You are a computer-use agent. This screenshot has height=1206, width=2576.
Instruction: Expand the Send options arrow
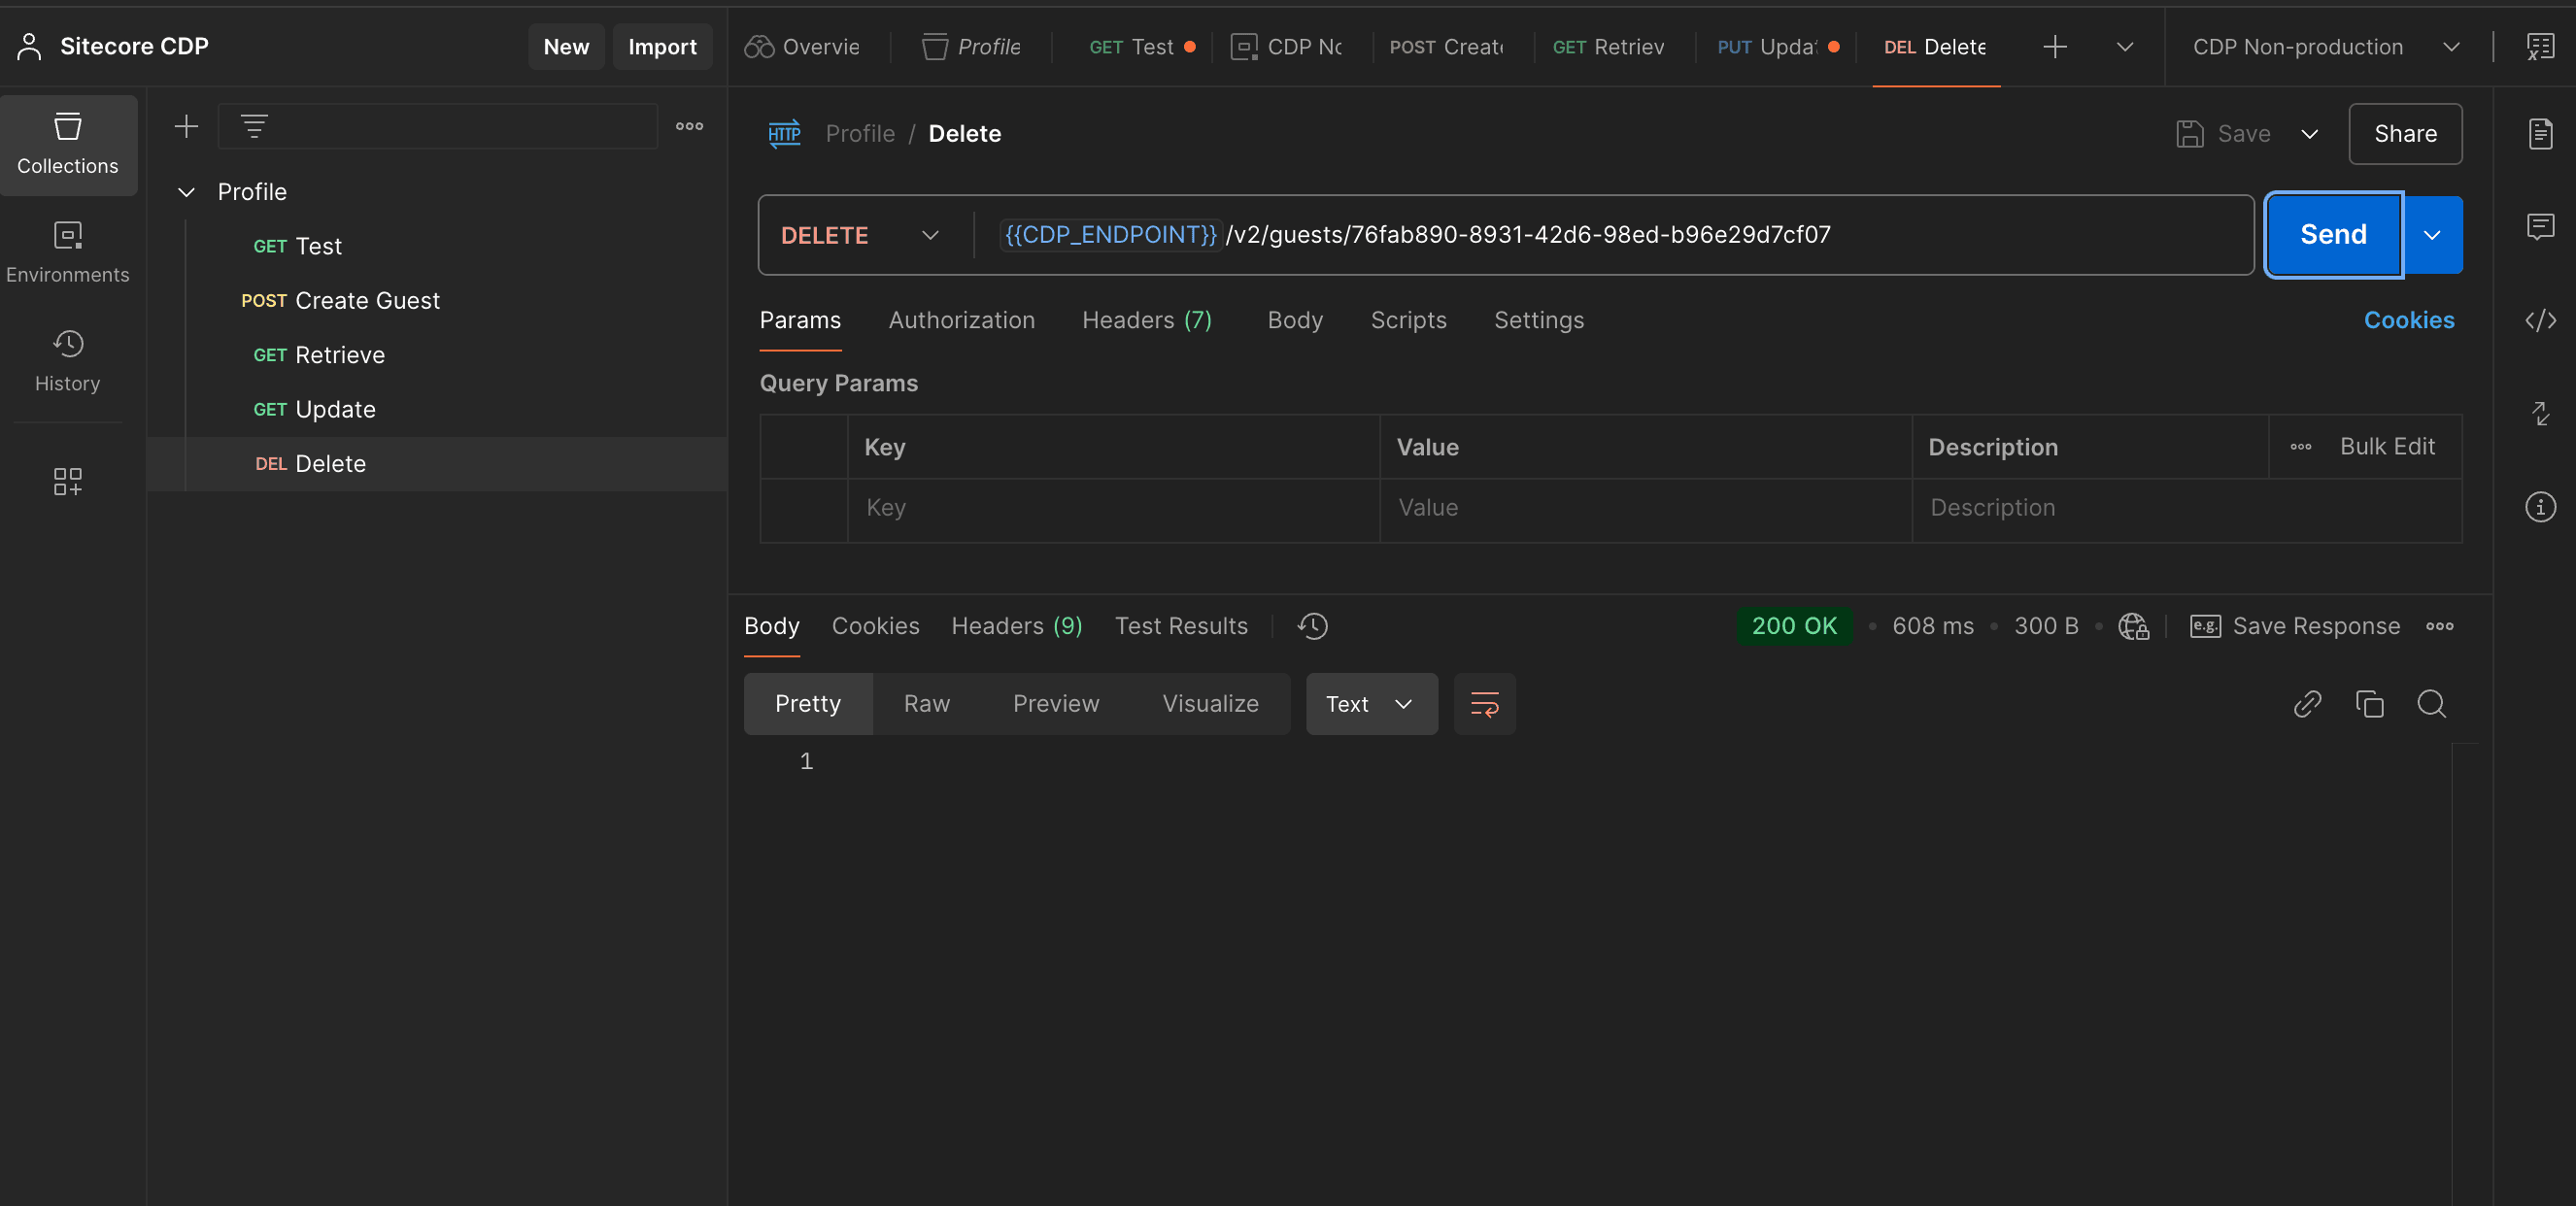[2431, 235]
